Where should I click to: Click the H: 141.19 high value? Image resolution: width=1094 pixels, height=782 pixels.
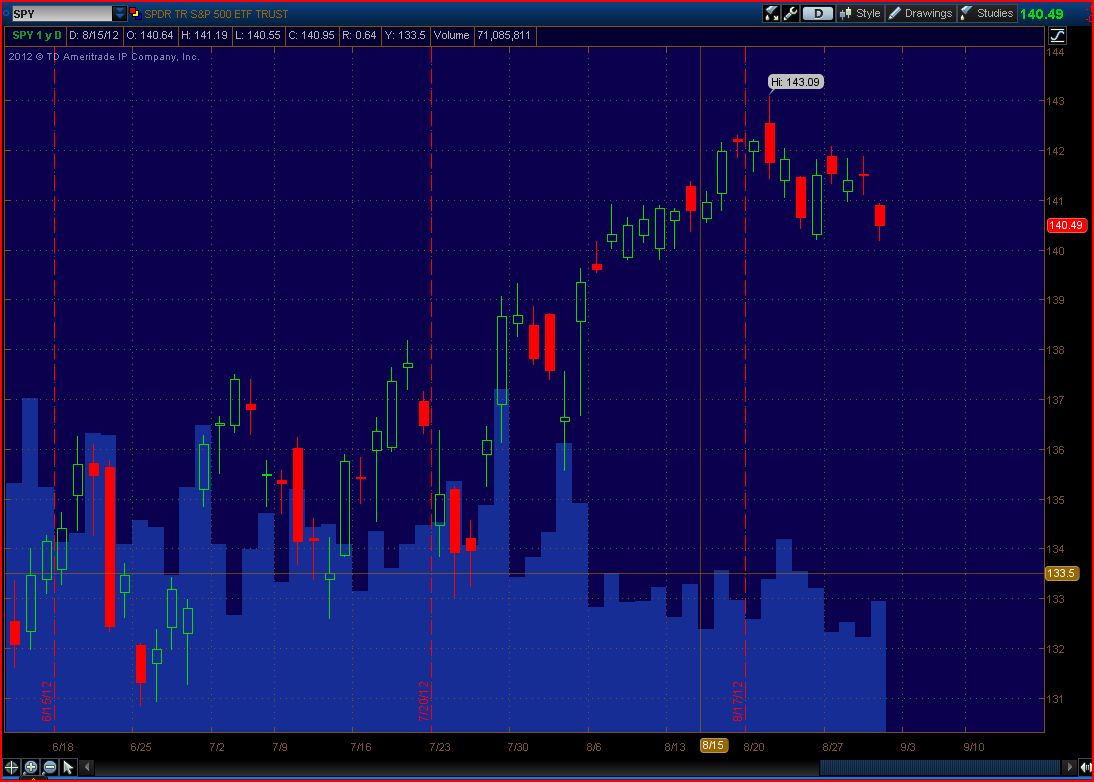coord(204,35)
